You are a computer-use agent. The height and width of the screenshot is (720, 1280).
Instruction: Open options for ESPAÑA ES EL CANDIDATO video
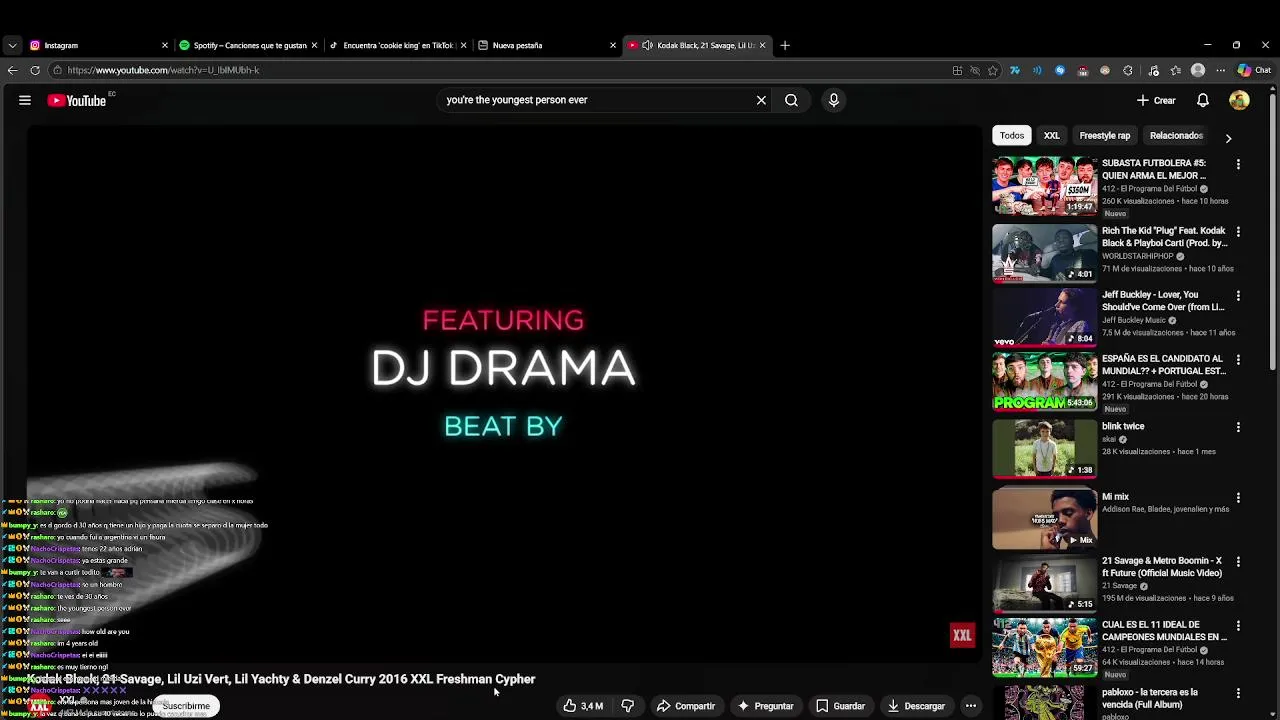click(x=1238, y=360)
